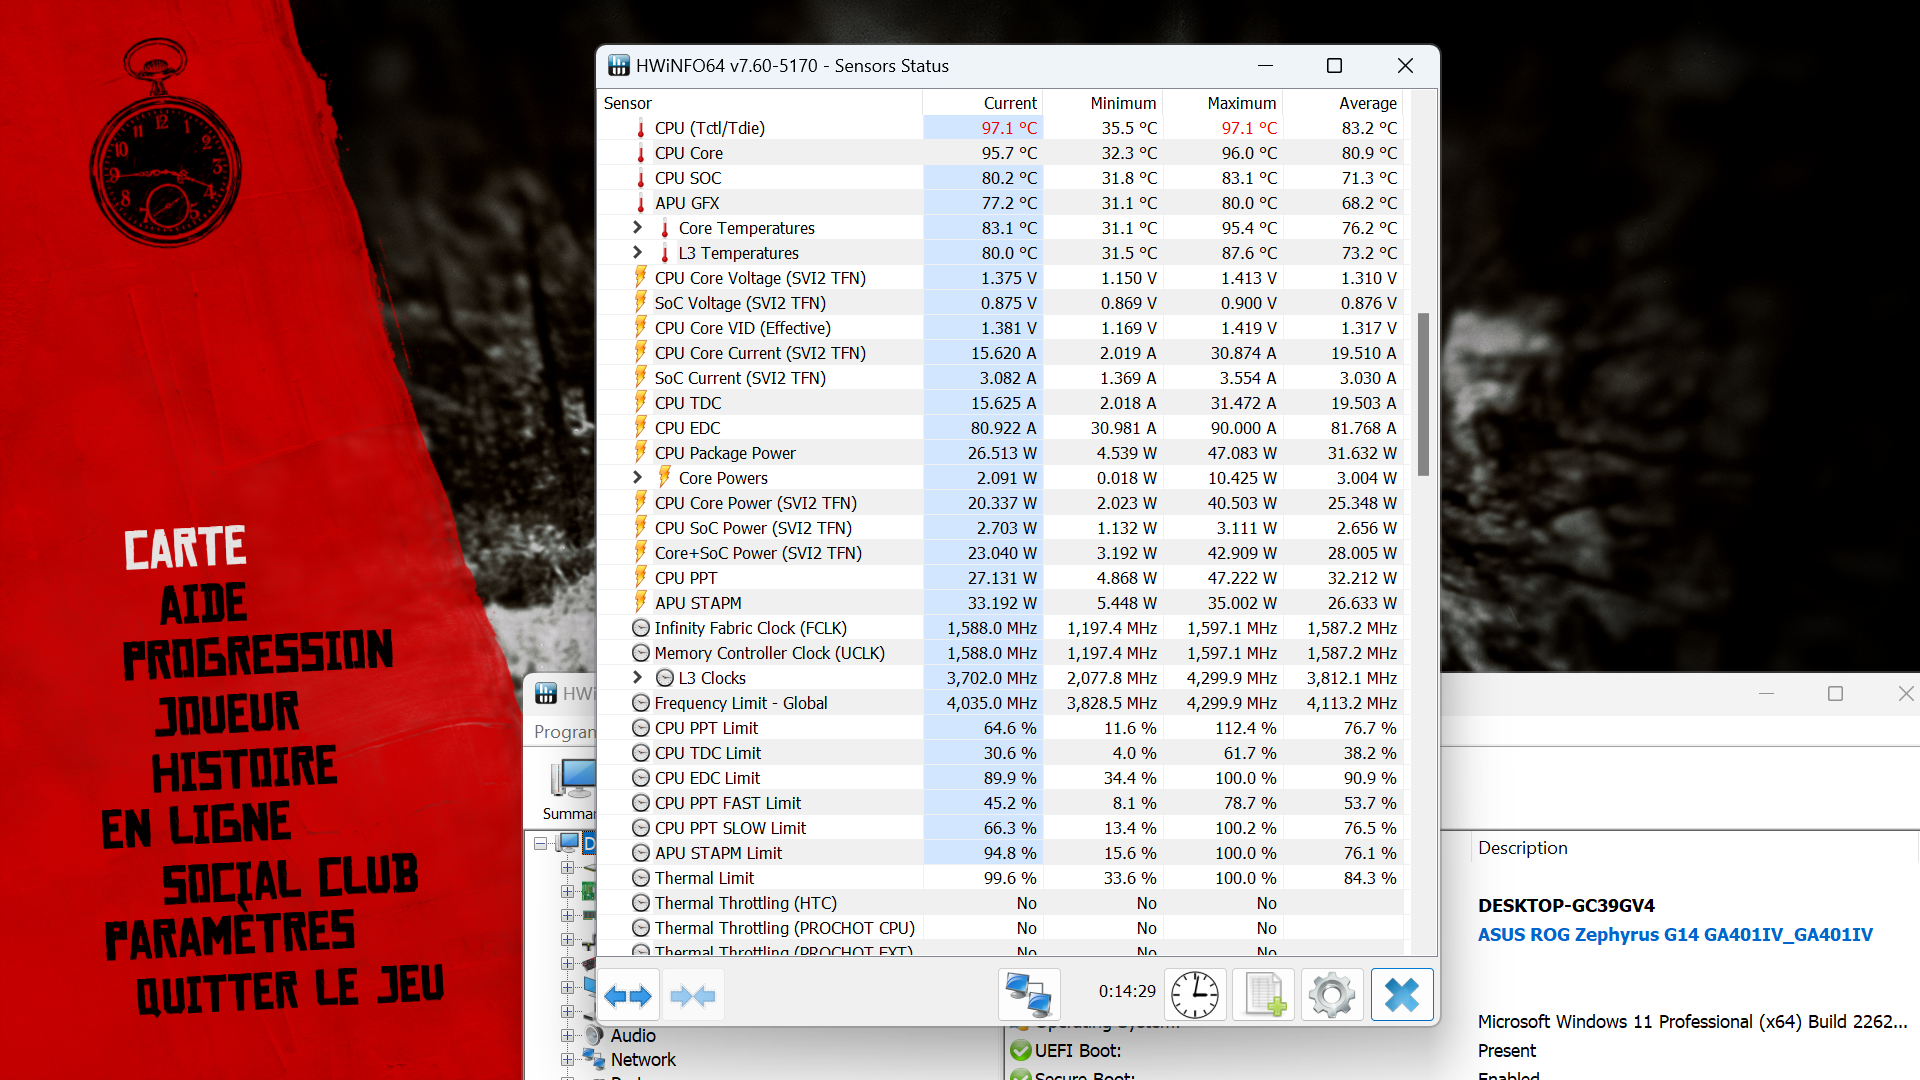Image resolution: width=1920 pixels, height=1080 pixels.
Task: Collapse the root computer node in tree
Action: (540, 843)
